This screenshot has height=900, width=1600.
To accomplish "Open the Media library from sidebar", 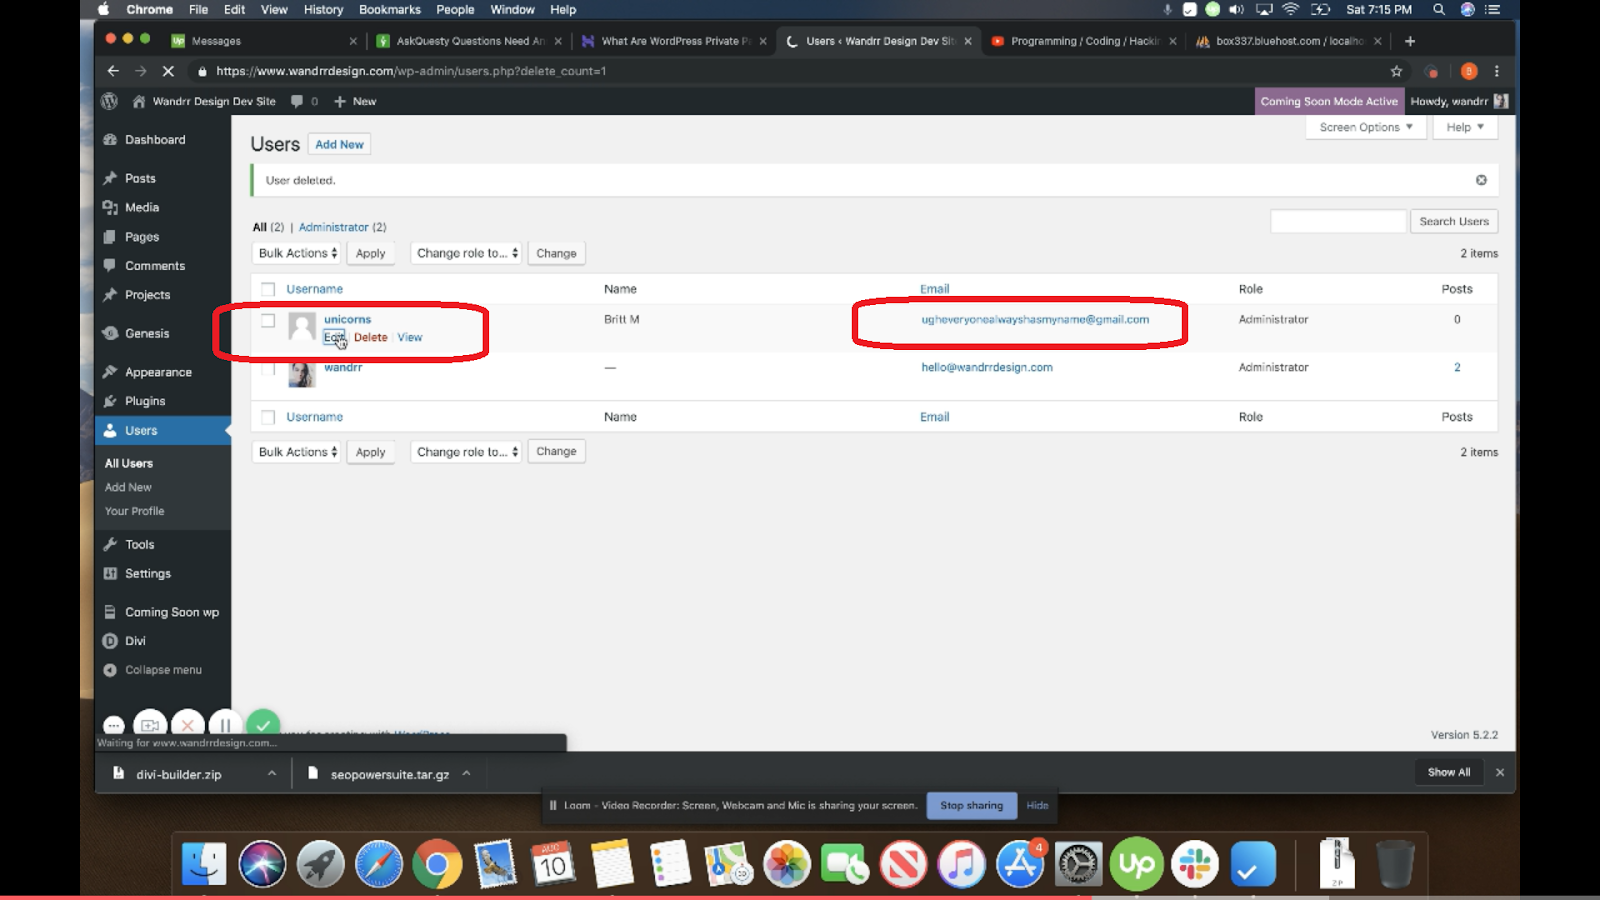I will pos(140,207).
